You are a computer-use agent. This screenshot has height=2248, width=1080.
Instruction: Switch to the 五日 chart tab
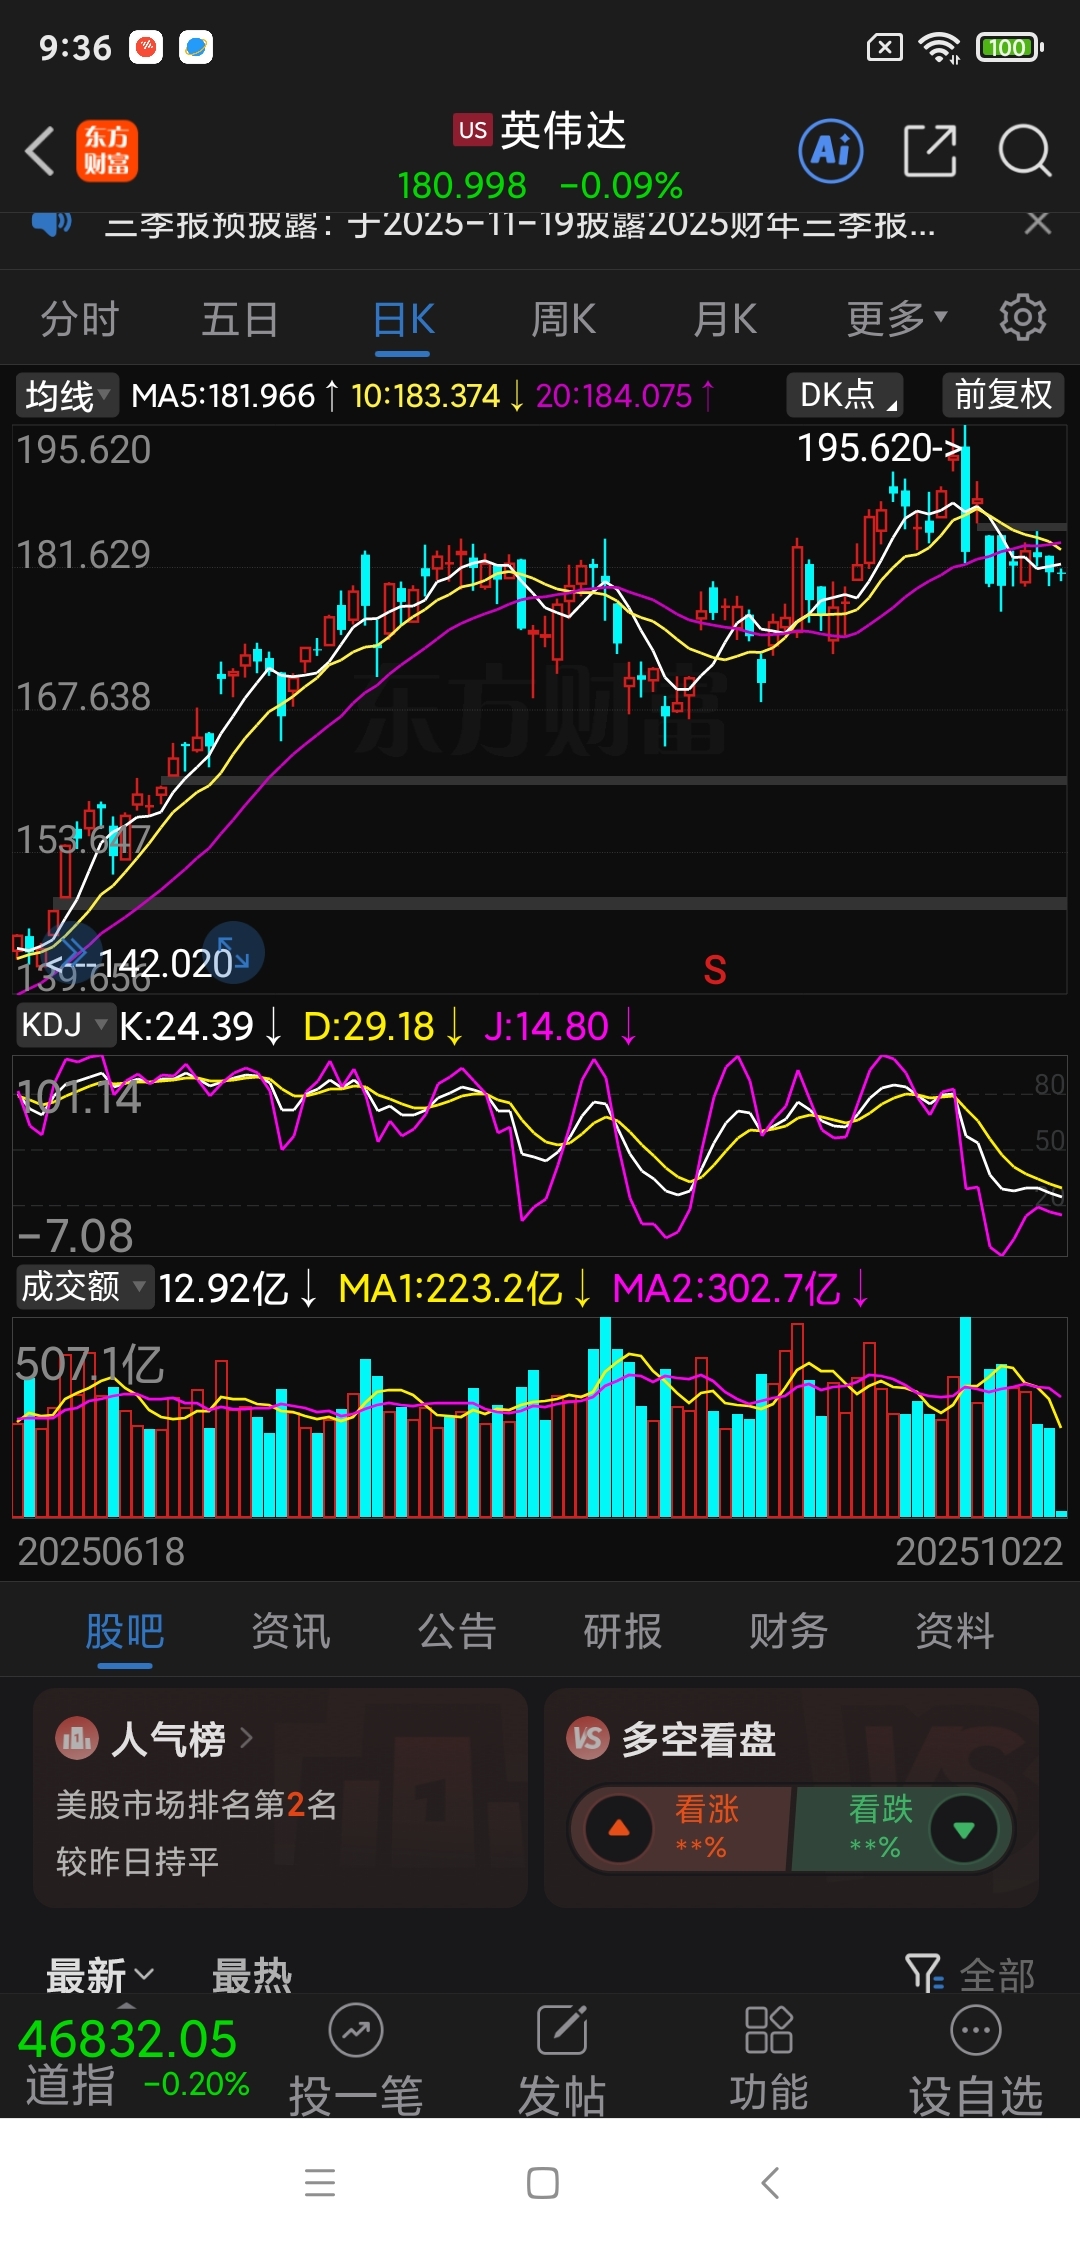click(240, 319)
